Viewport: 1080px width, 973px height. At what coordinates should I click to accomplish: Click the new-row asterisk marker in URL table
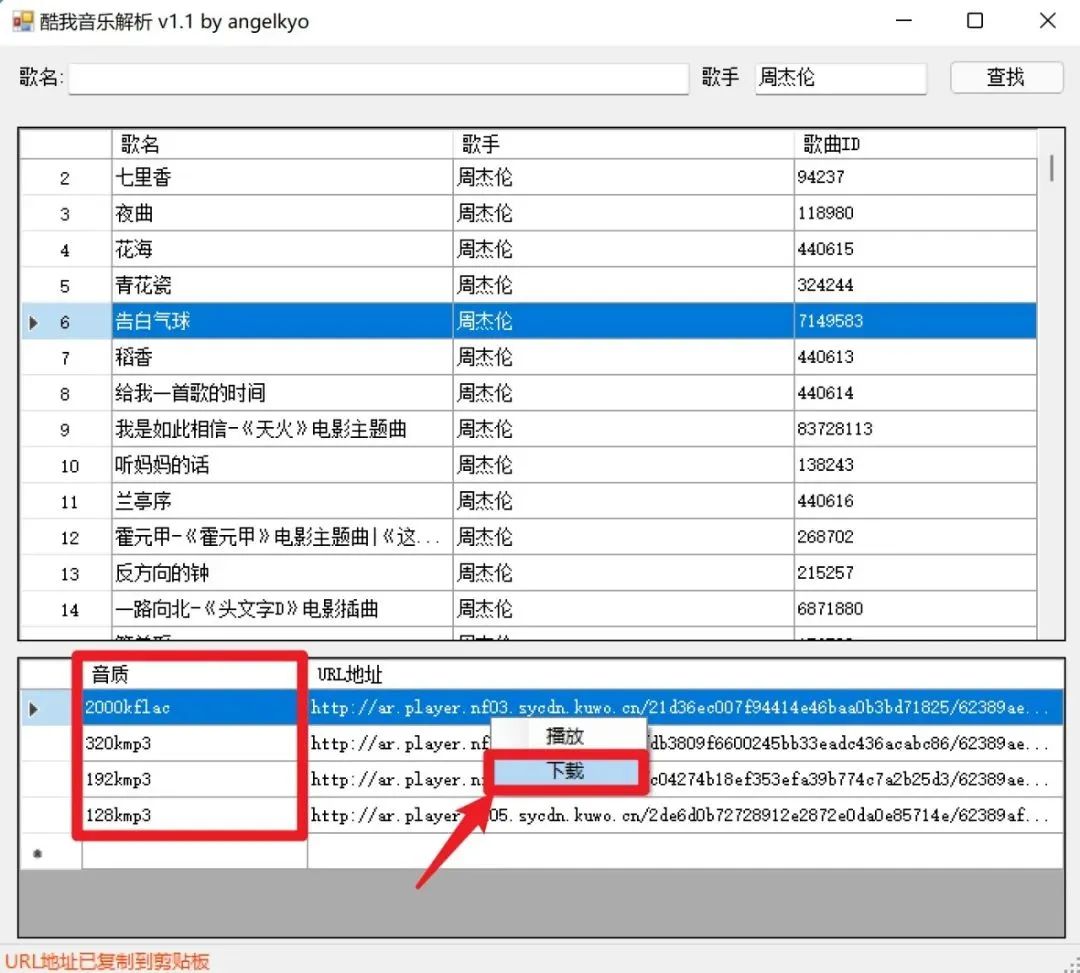(38, 853)
